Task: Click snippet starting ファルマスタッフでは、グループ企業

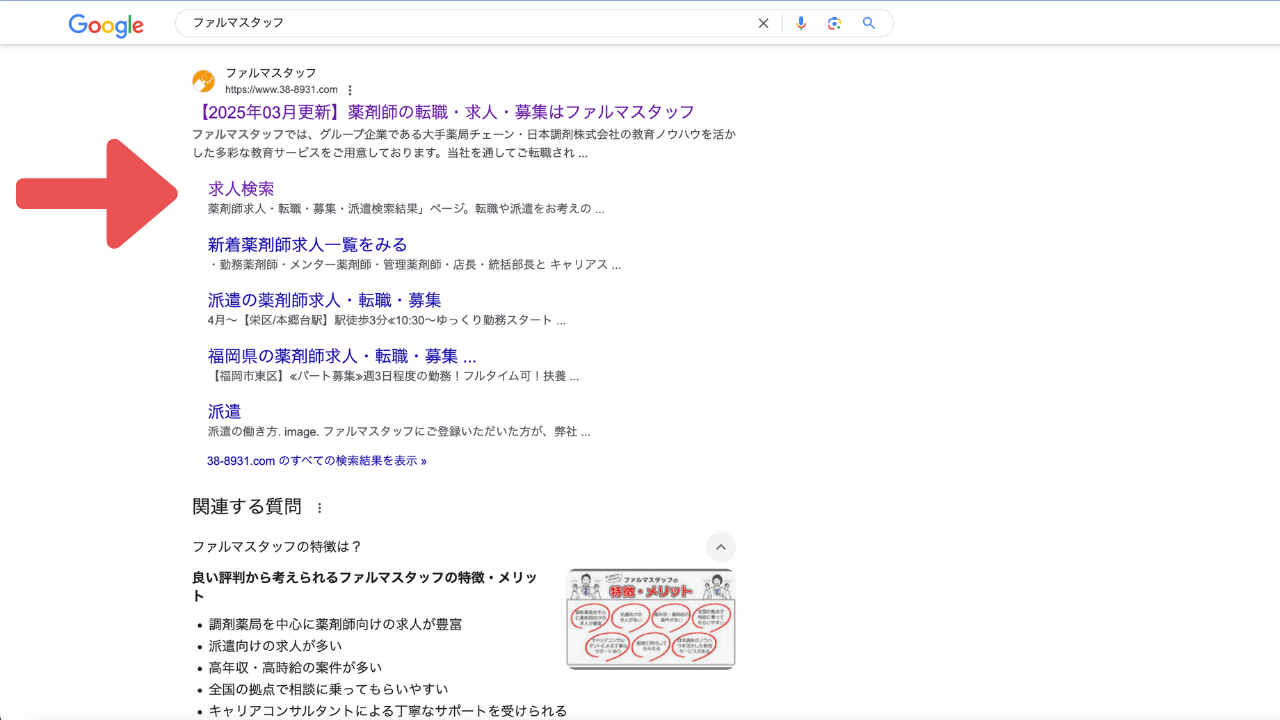Action: [x=464, y=144]
